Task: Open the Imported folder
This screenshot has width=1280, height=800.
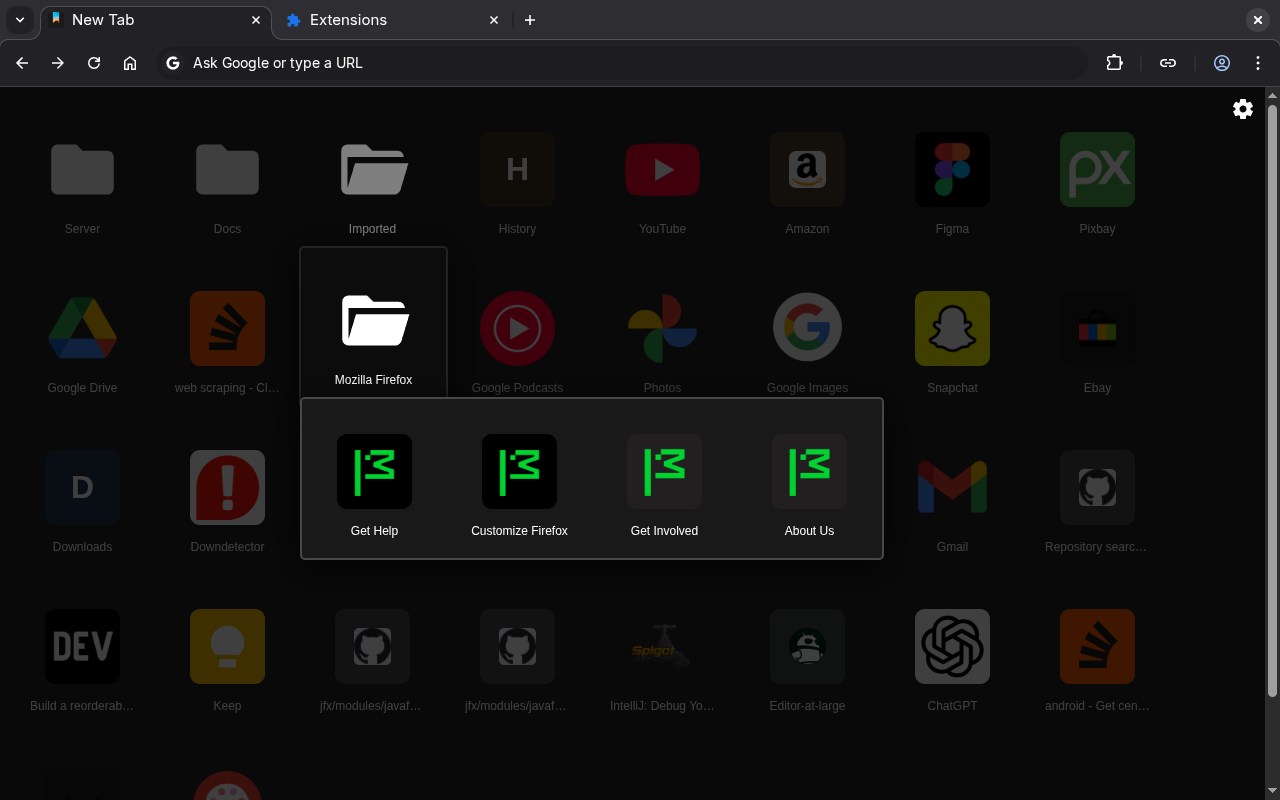Action: click(x=372, y=183)
